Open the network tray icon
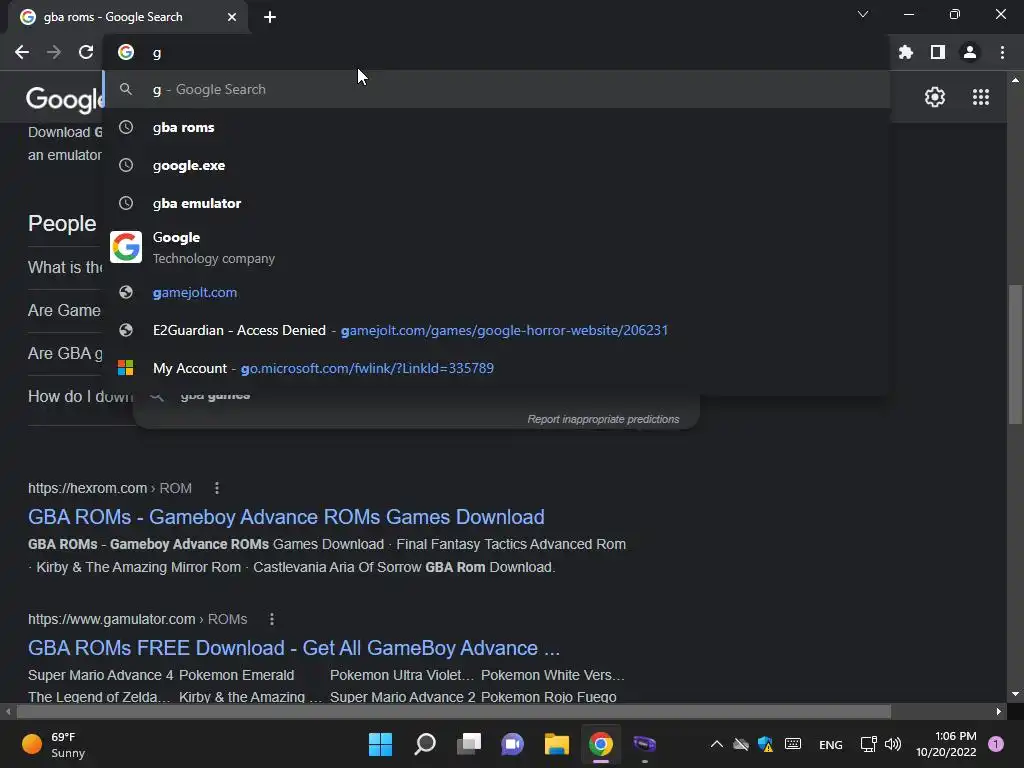 pyautogui.click(x=868, y=744)
